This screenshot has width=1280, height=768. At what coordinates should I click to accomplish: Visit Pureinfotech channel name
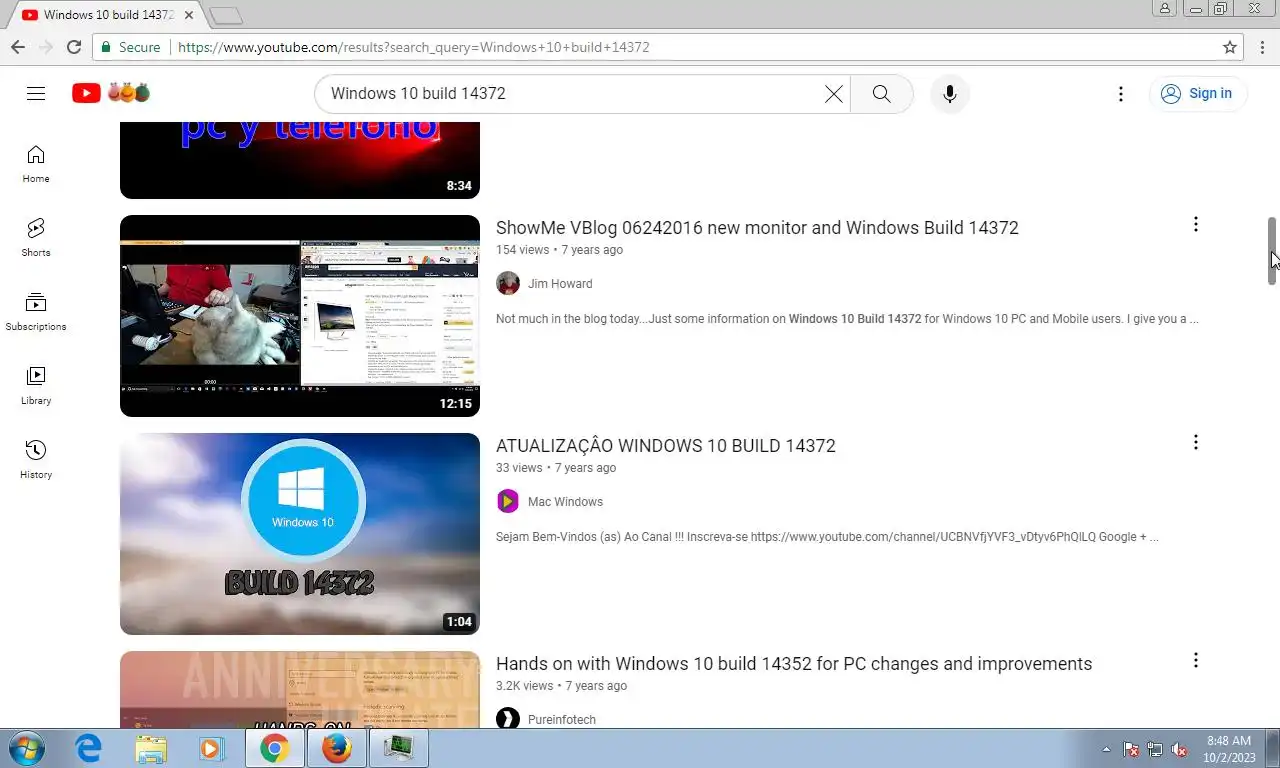point(562,720)
